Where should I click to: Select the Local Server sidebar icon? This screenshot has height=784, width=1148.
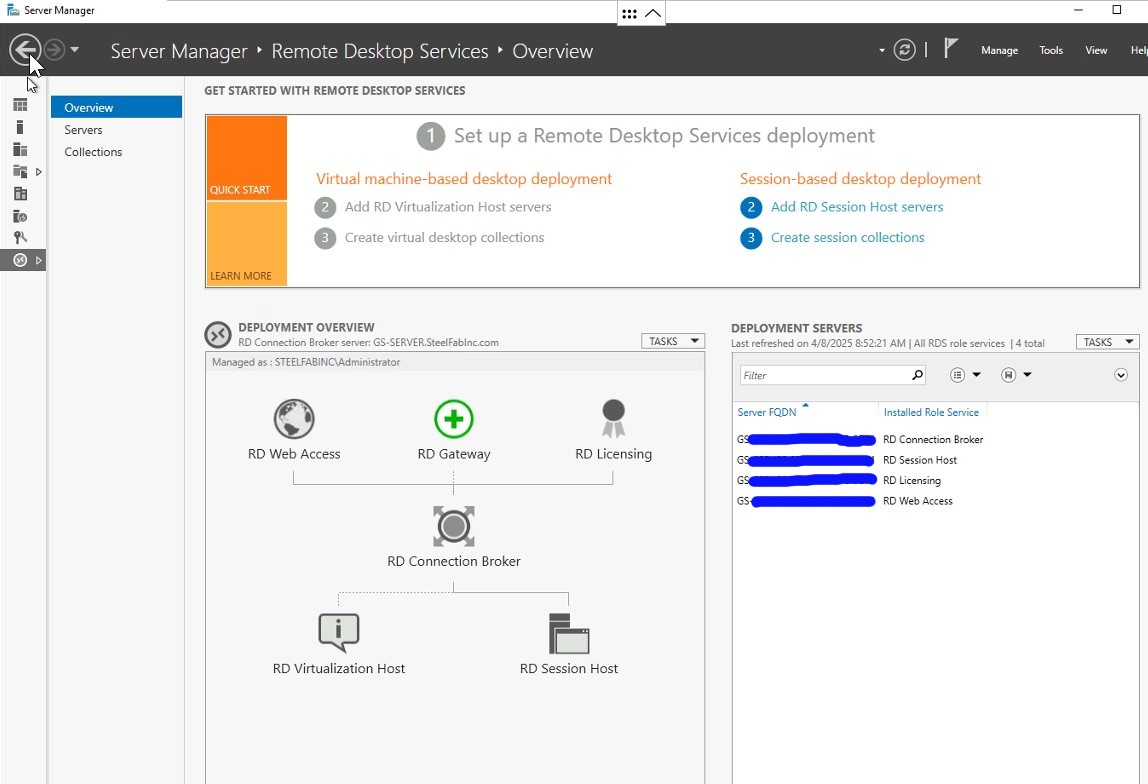20,127
